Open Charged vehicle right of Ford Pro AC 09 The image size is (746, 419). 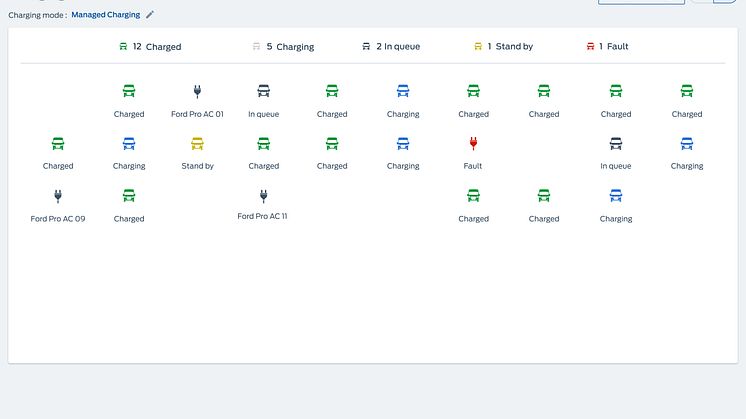click(x=129, y=196)
